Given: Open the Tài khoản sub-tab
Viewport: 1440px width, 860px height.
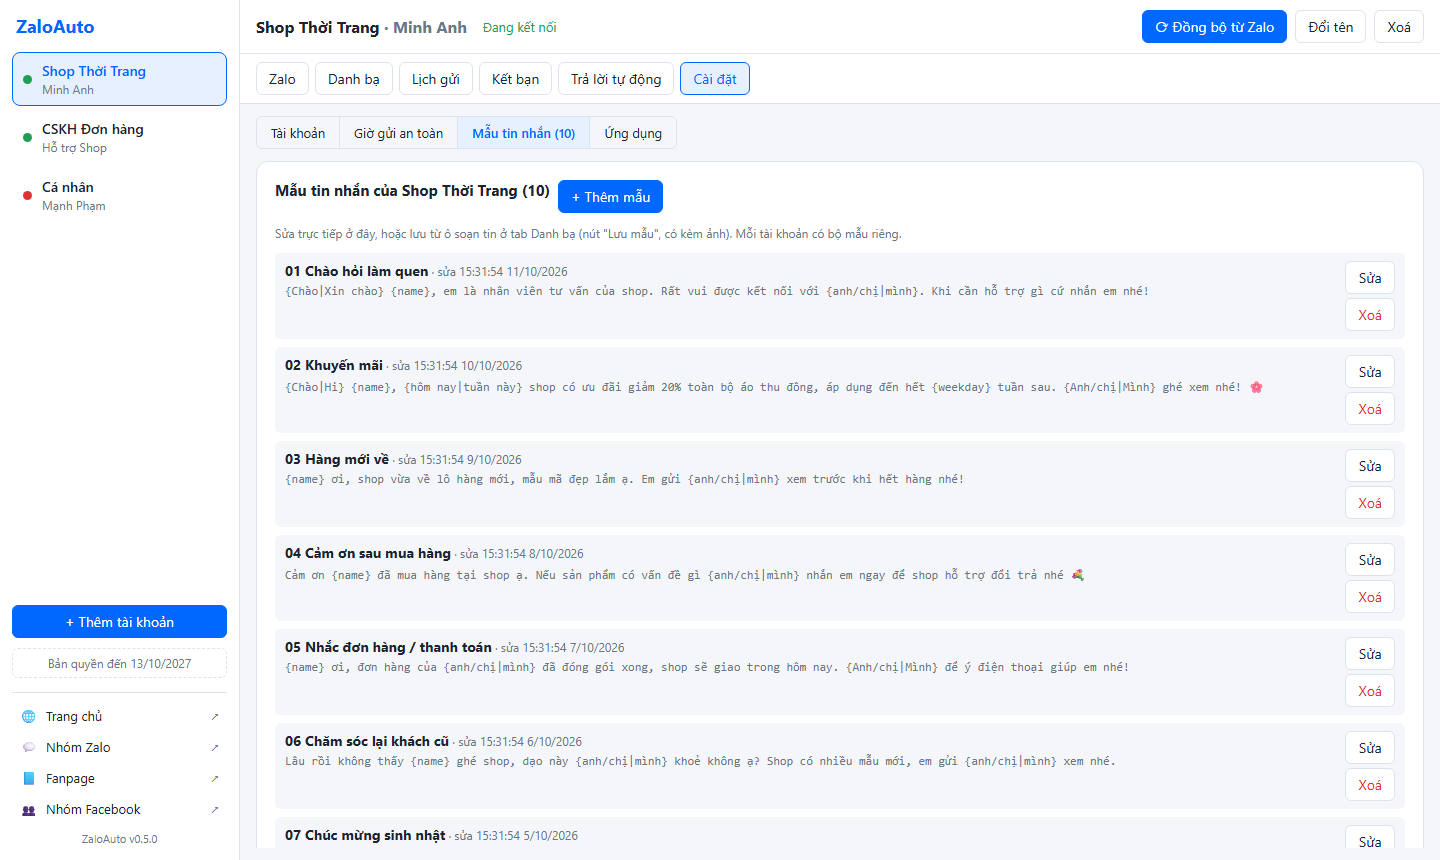Looking at the screenshot, I should 298,133.
